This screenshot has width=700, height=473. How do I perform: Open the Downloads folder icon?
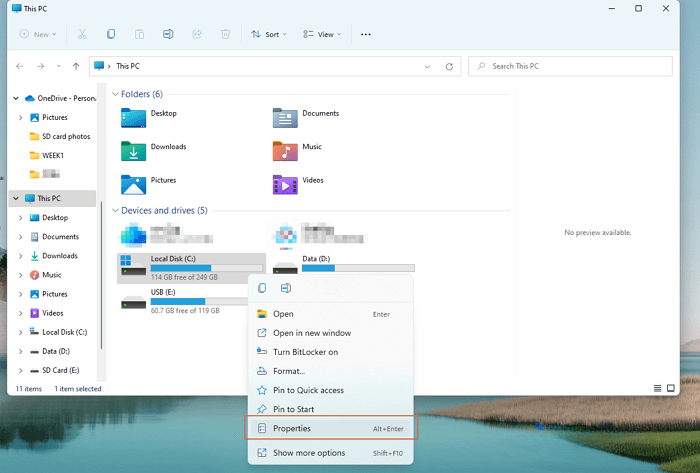pos(133,151)
